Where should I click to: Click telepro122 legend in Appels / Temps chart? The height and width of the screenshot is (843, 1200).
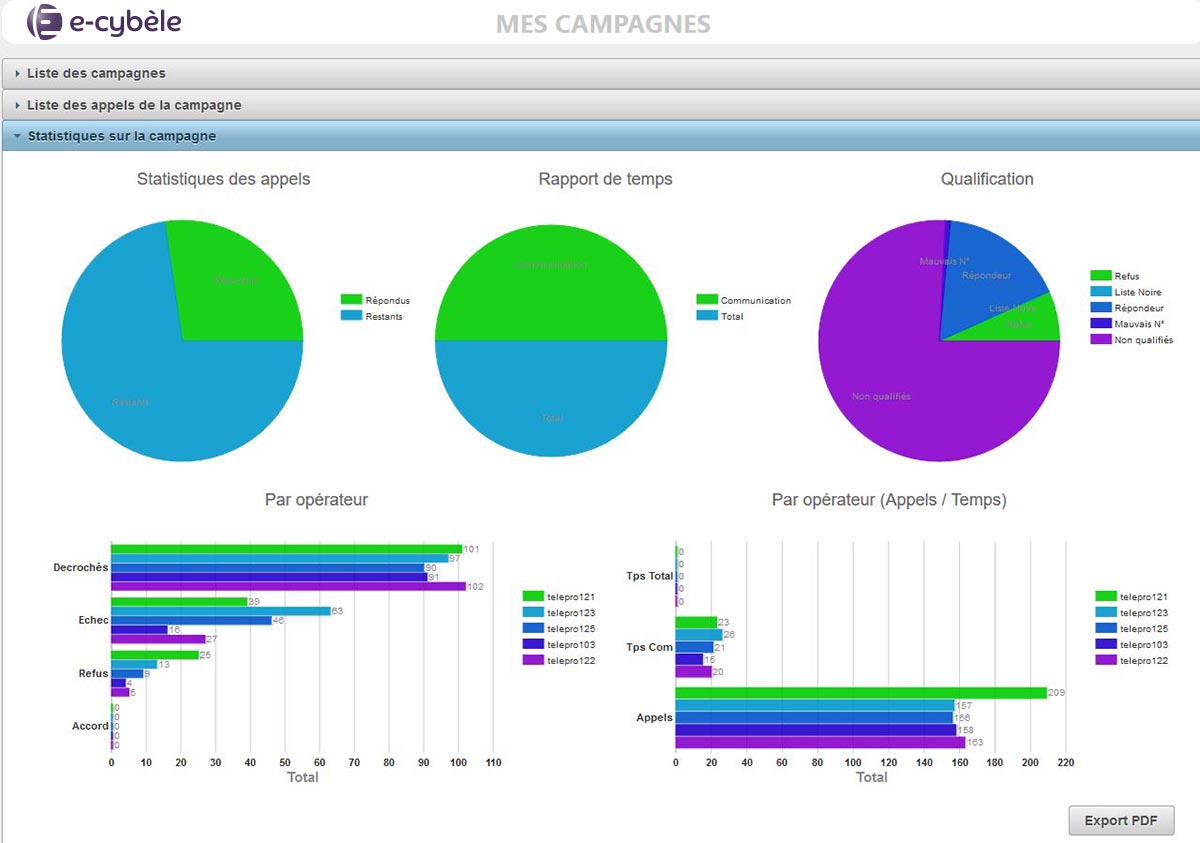point(1132,661)
